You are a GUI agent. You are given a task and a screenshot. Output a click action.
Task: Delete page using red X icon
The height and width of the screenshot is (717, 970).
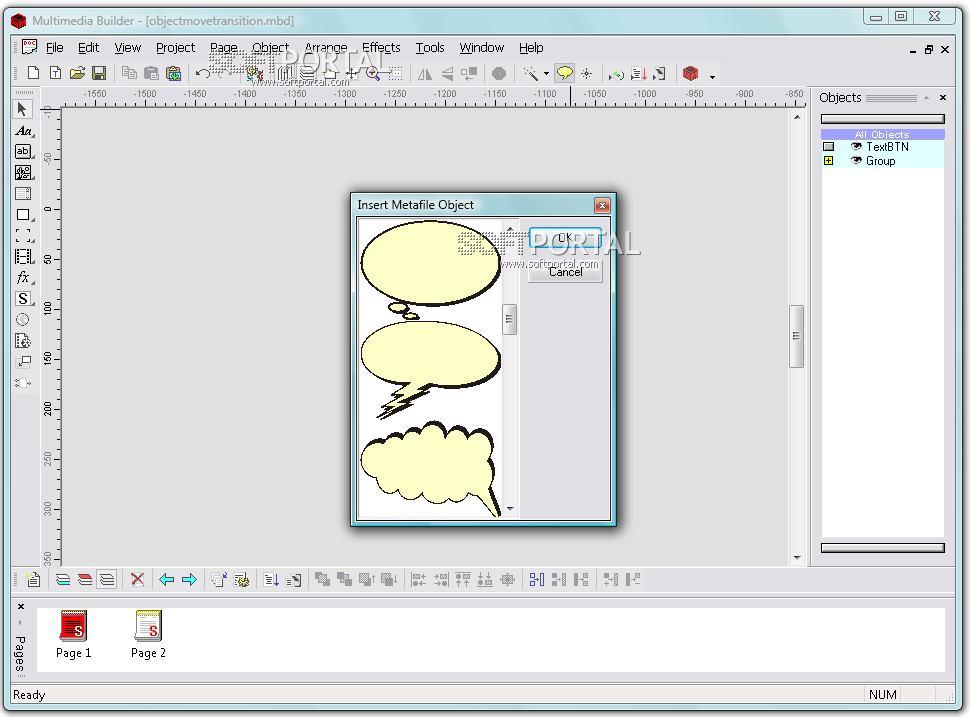click(138, 579)
